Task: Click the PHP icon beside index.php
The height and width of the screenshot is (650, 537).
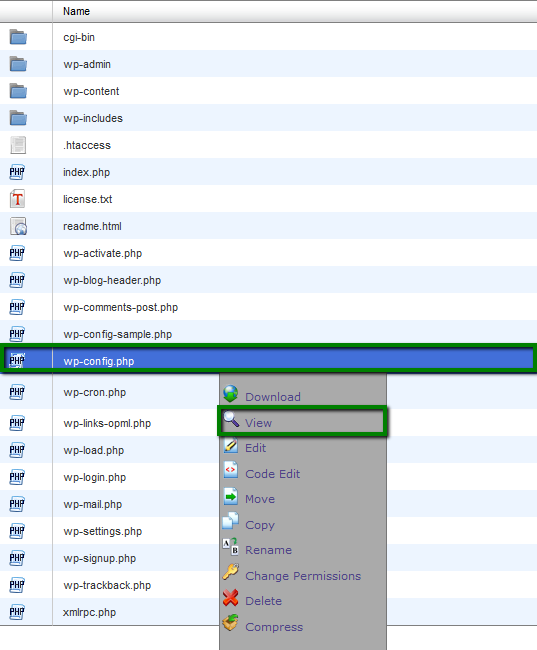Action: [17, 172]
